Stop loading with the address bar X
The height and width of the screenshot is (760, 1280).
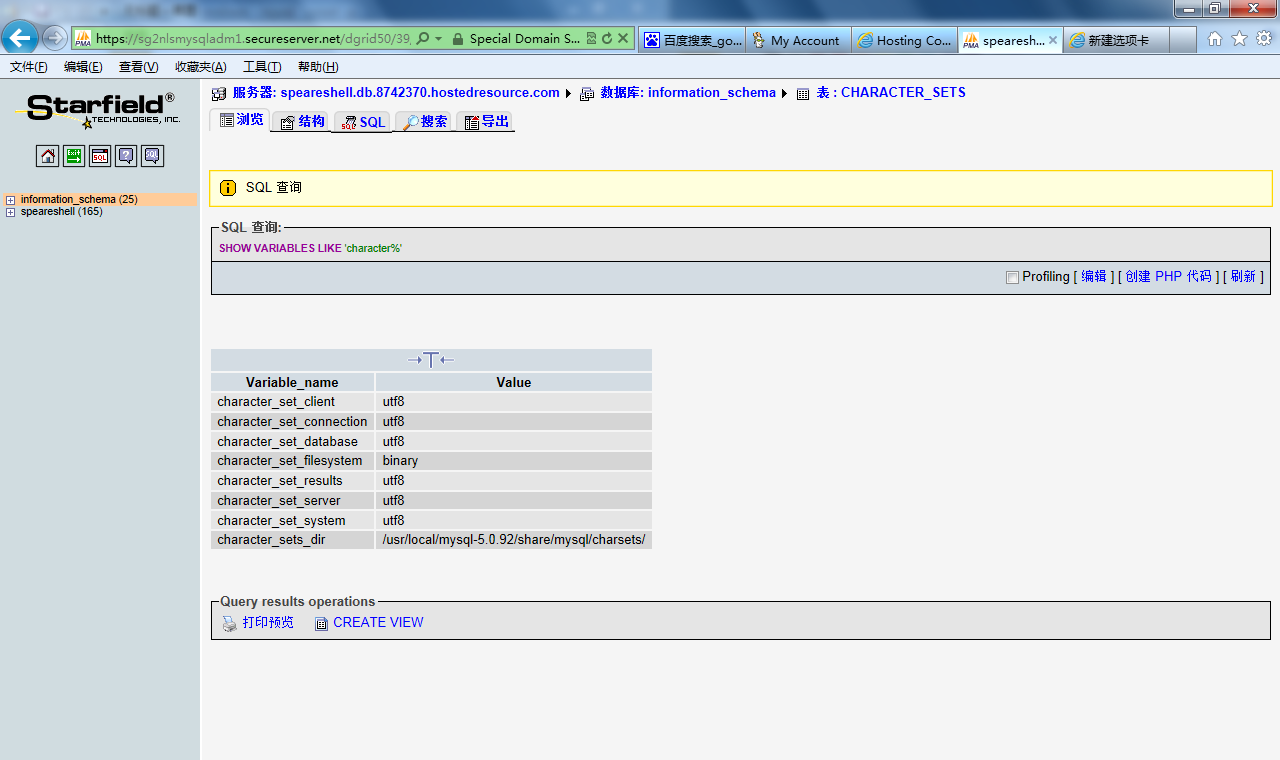623,39
